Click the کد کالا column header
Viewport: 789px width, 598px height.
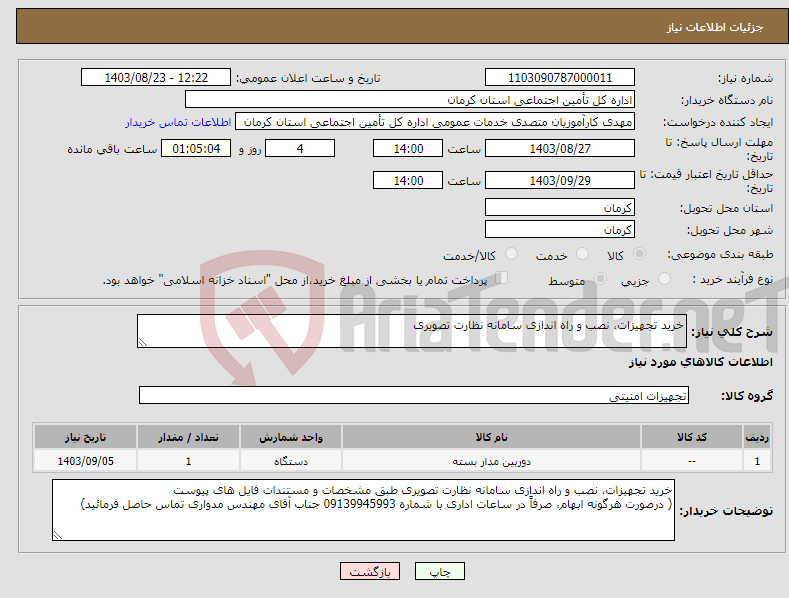692,437
